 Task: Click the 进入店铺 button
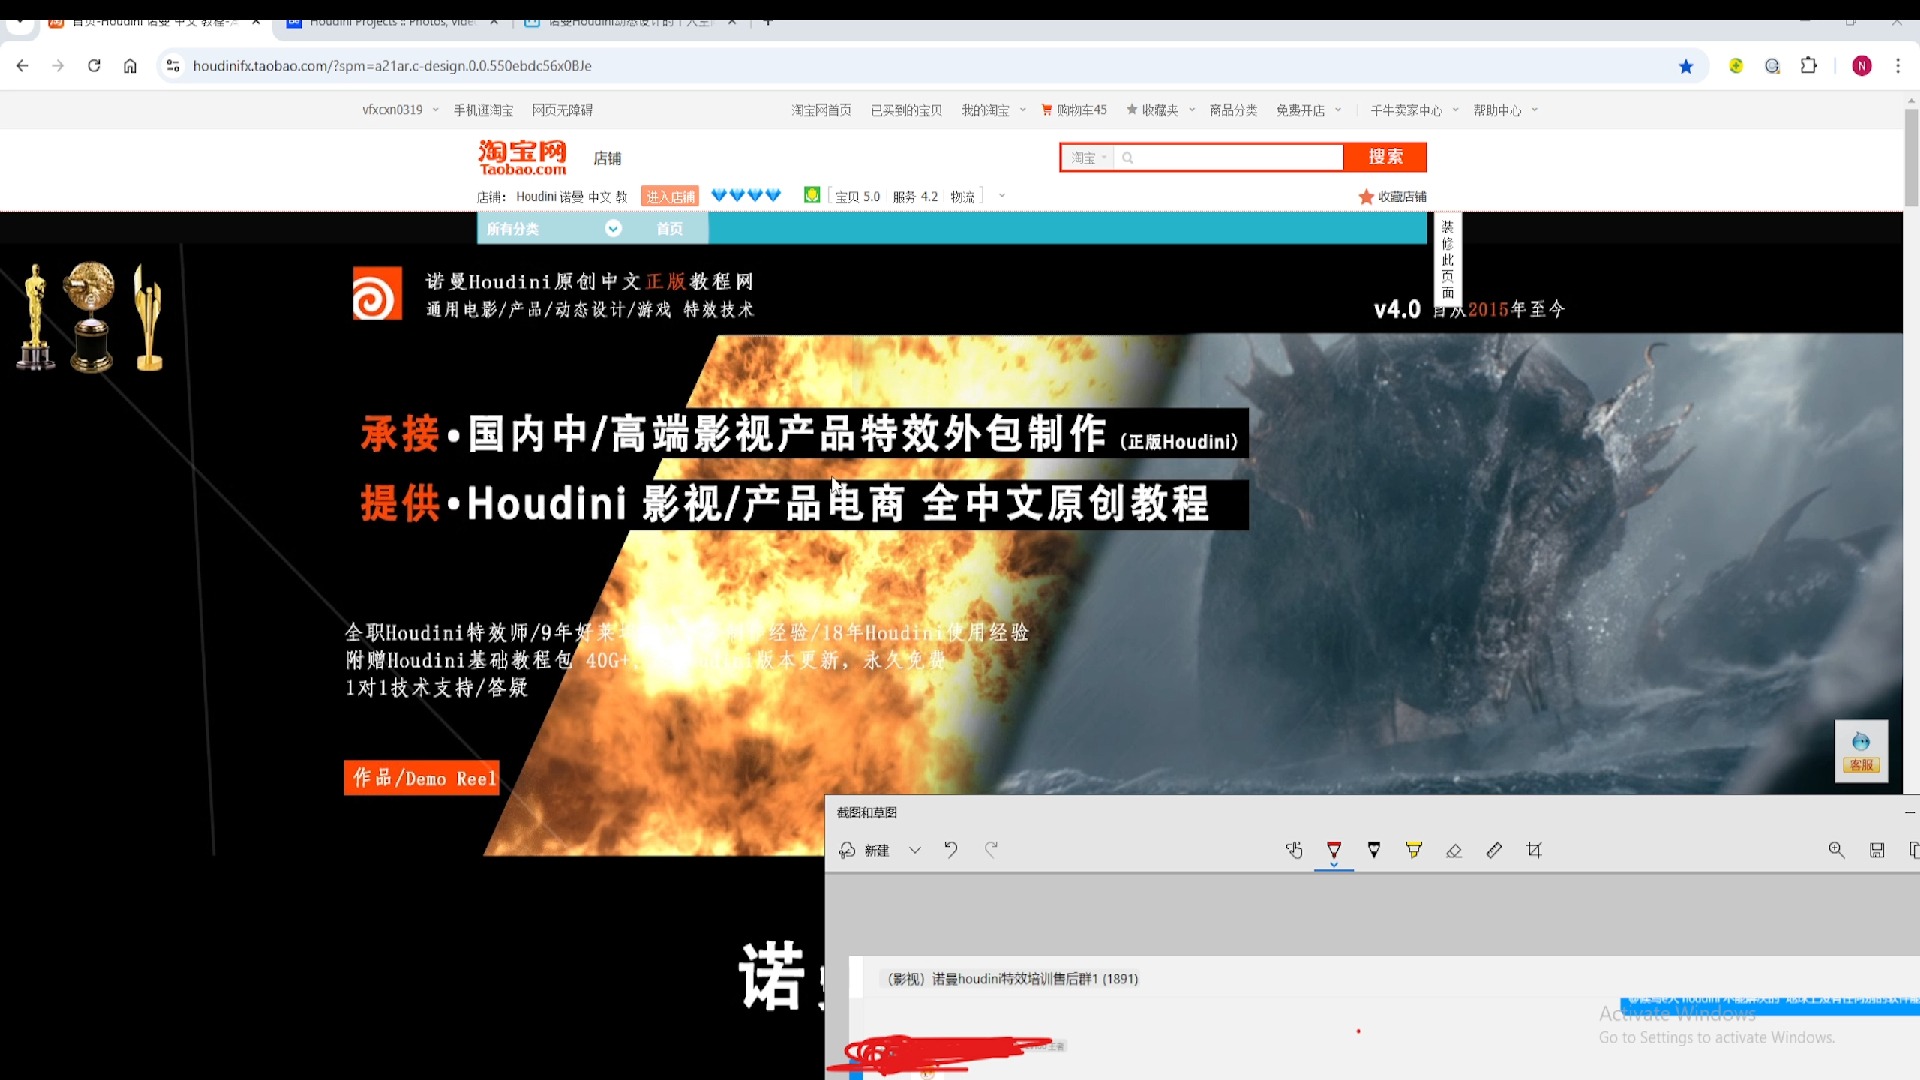tap(669, 197)
